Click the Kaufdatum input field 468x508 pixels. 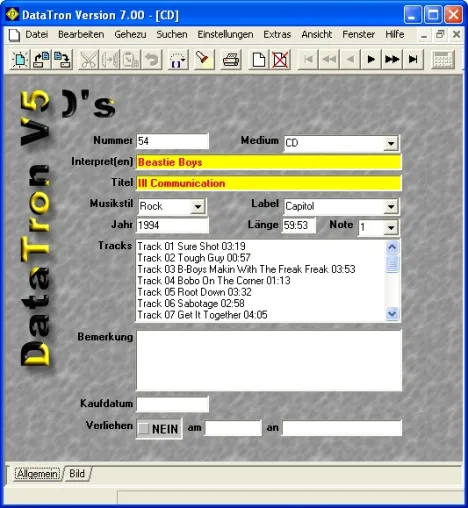(x=172, y=404)
